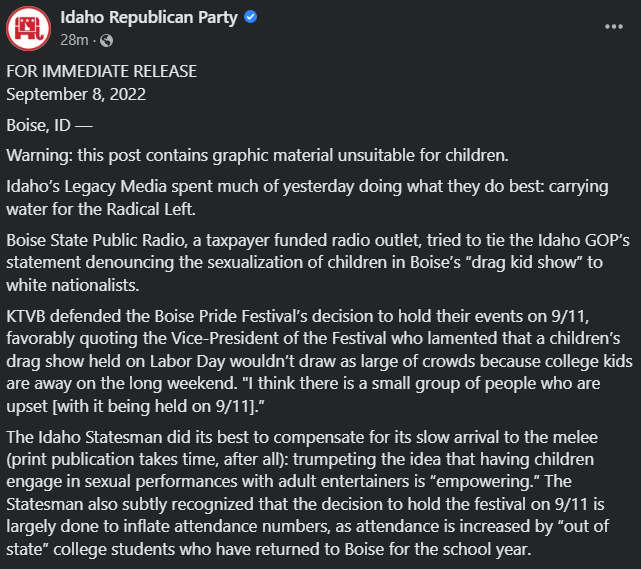
Task: Click the September 8, 2022 date line
Action: pyautogui.click(x=76, y=94)
